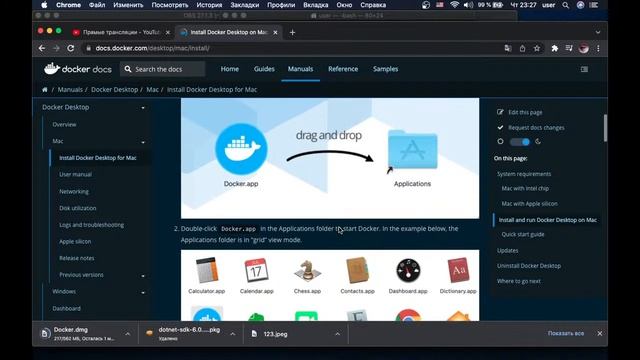Image resolution: width=640 pixels, height=360 pixels.
Task: Close the YouTube tab
Action: pos(168,32)
